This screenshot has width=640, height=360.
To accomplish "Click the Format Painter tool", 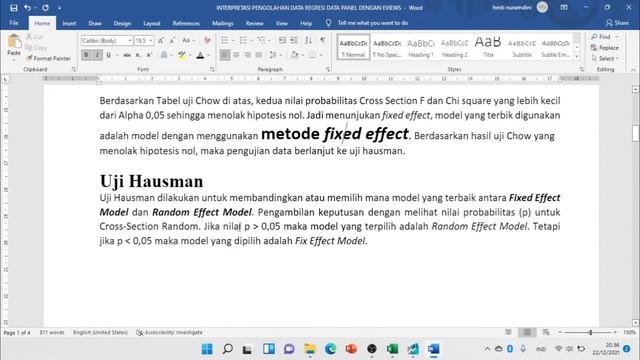I will click(48, 58).
